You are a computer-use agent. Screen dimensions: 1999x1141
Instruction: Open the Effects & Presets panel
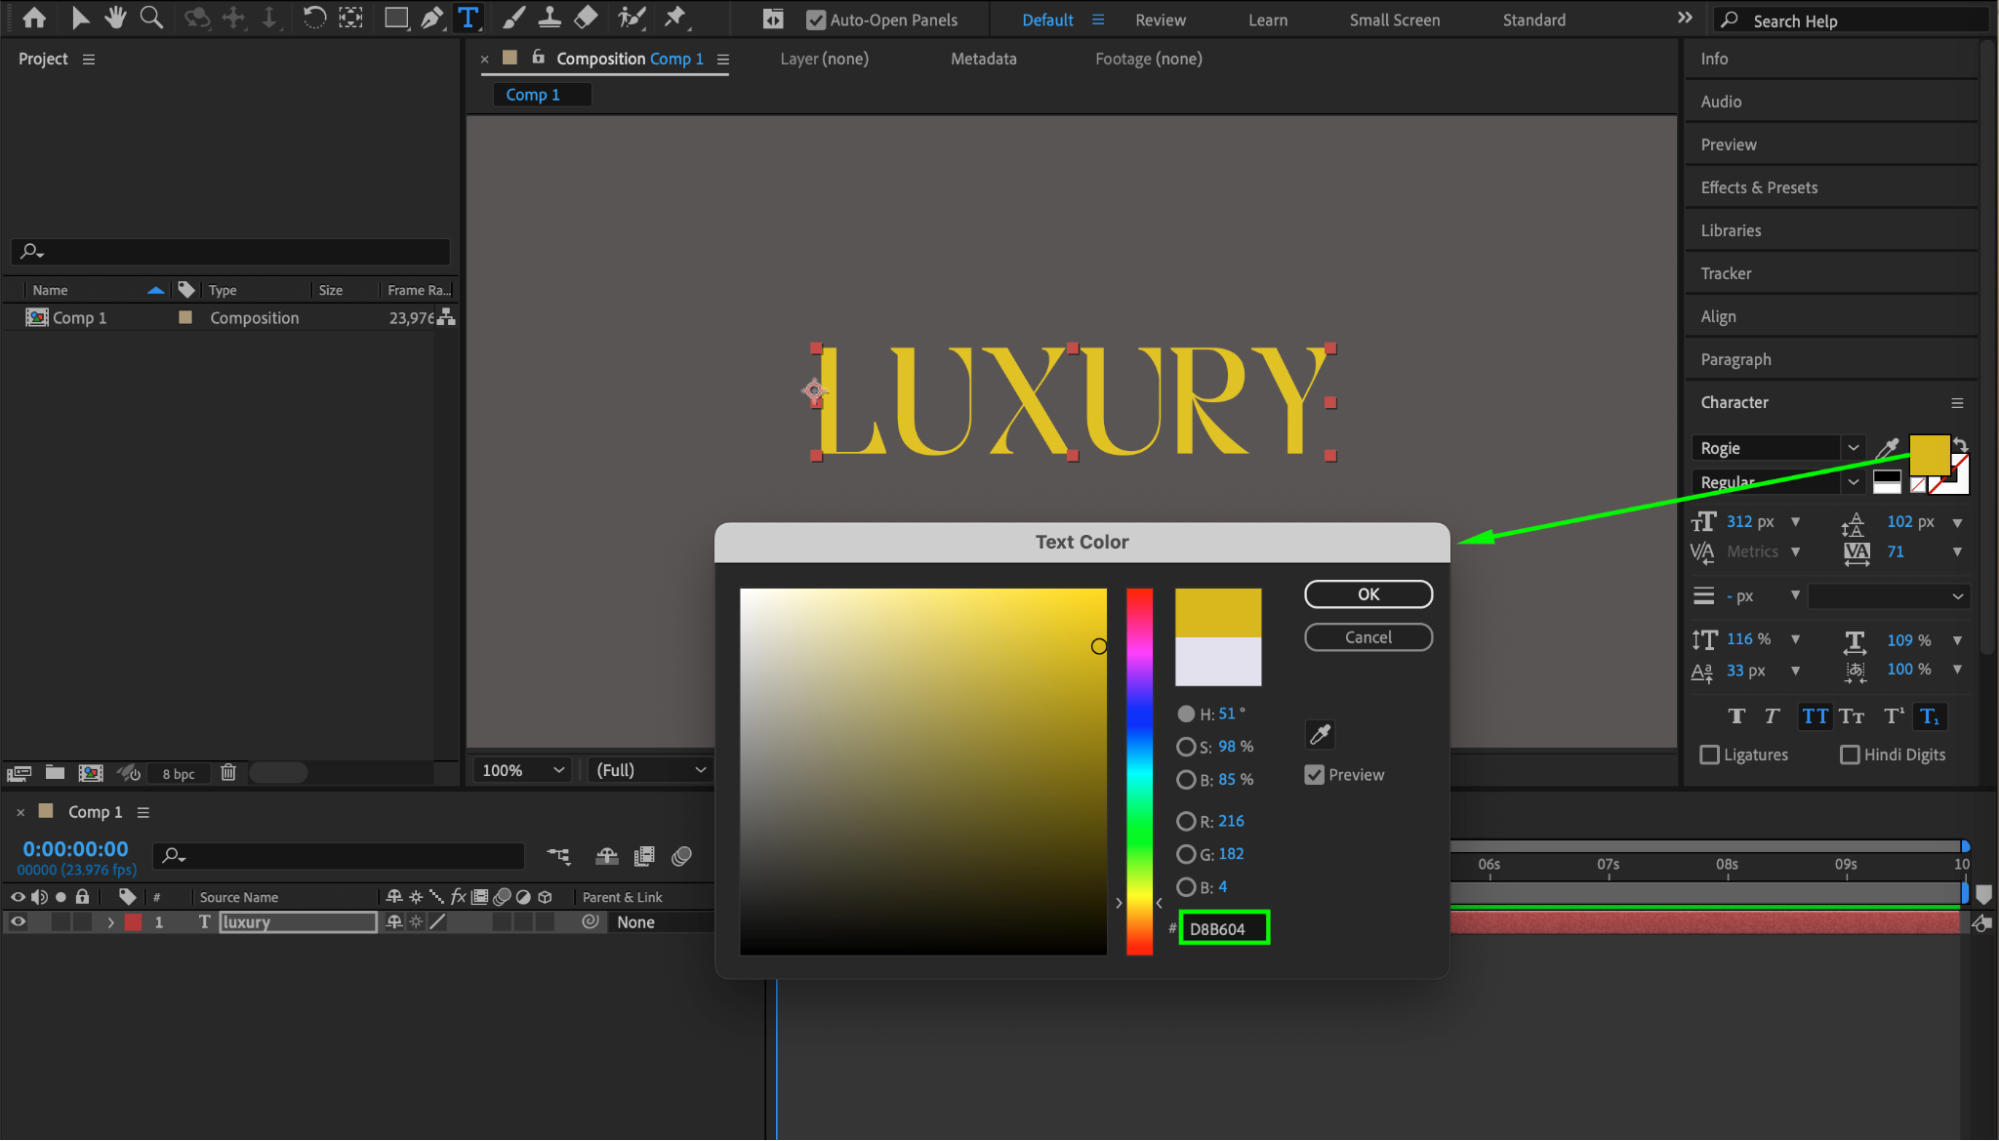click(x=1759, y=187)
